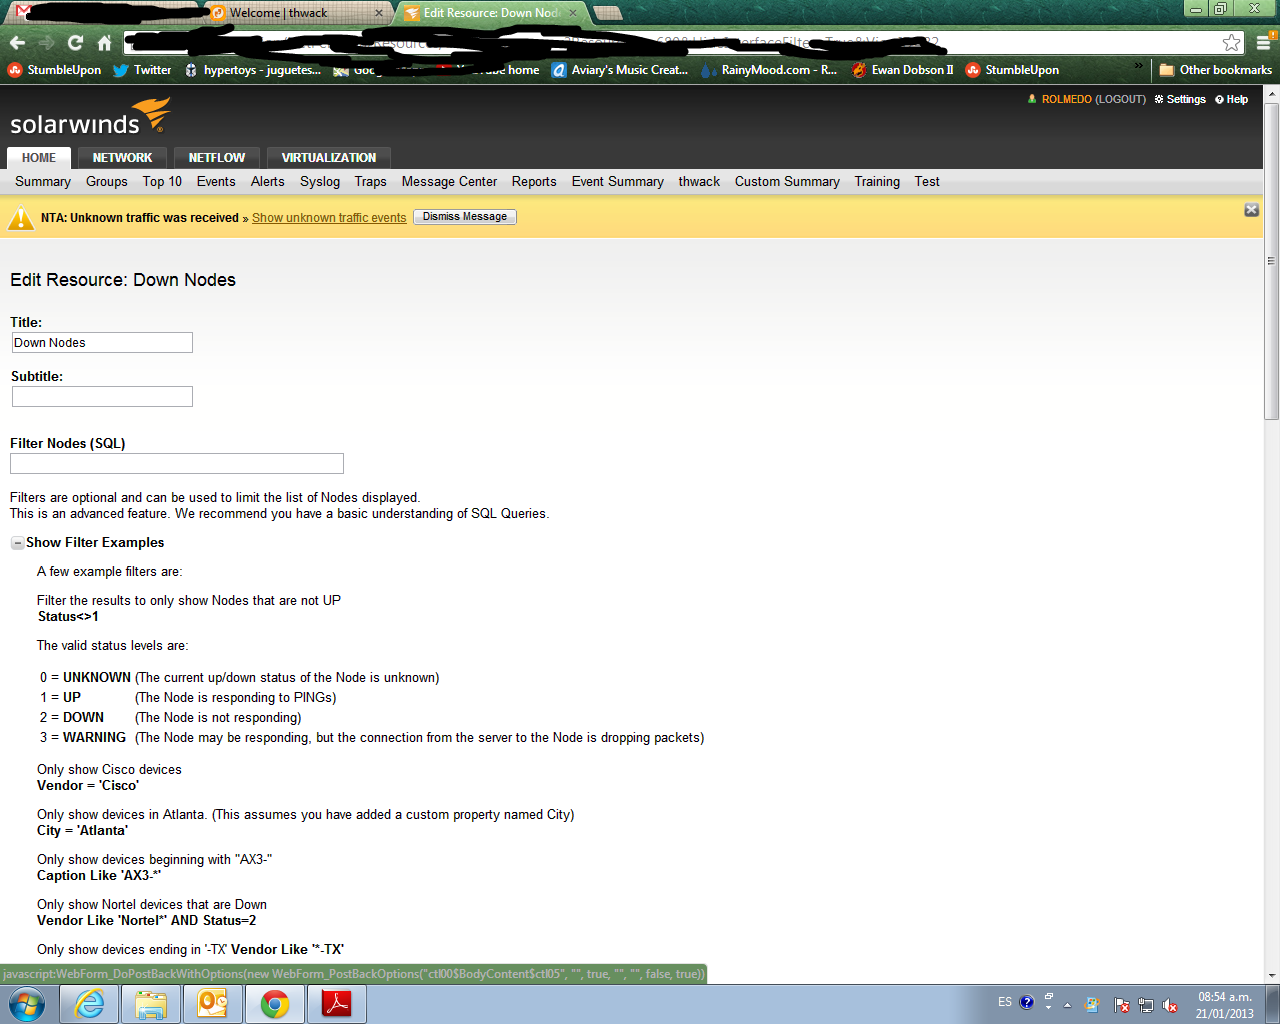This screenshot has height=1024, width=1280.
Task: Open the NETWORK tab
Action: click(122, 158)
